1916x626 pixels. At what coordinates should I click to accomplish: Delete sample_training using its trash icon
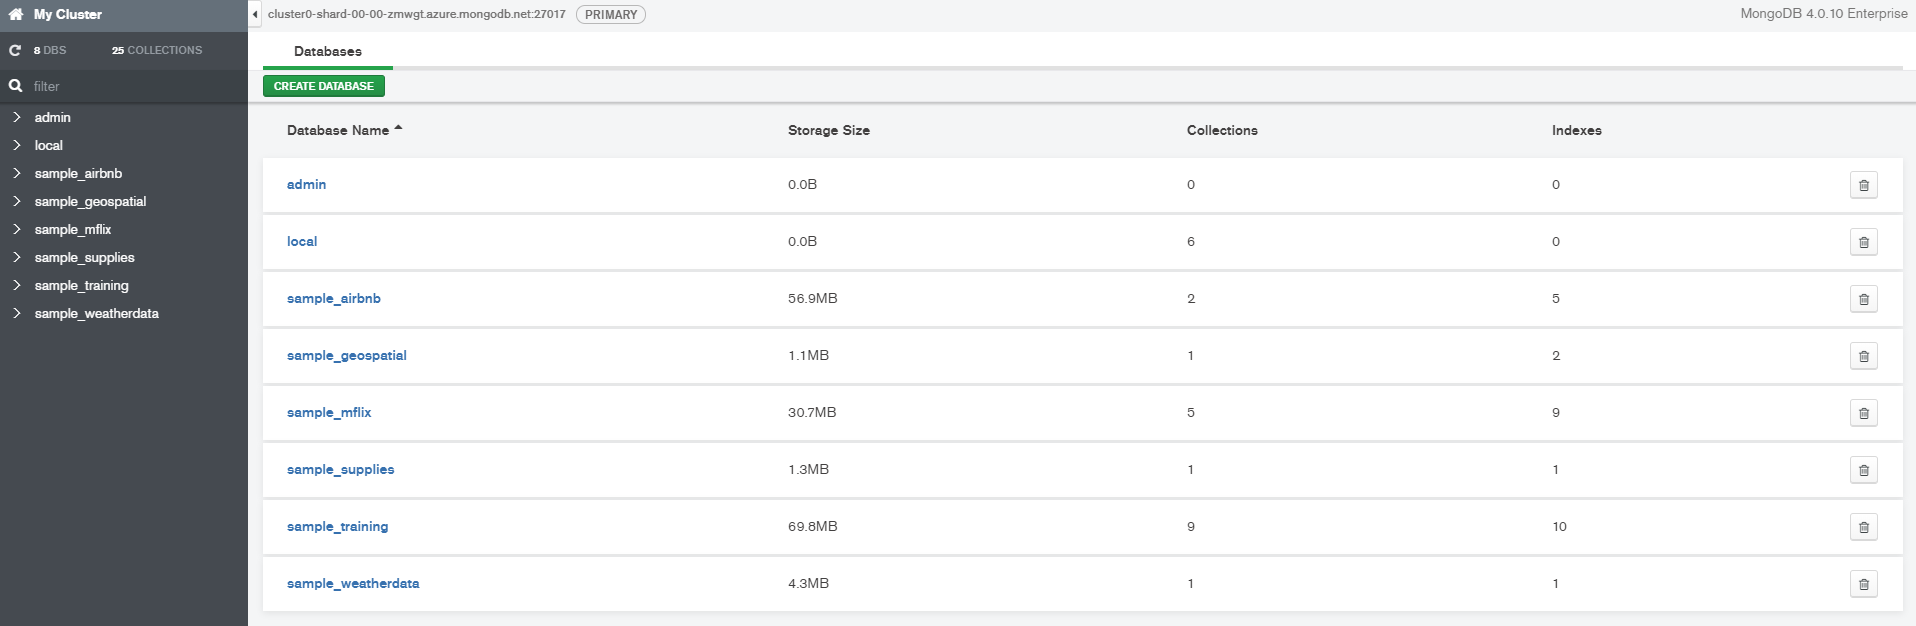pyautogui.click(x=1863, y=527)
